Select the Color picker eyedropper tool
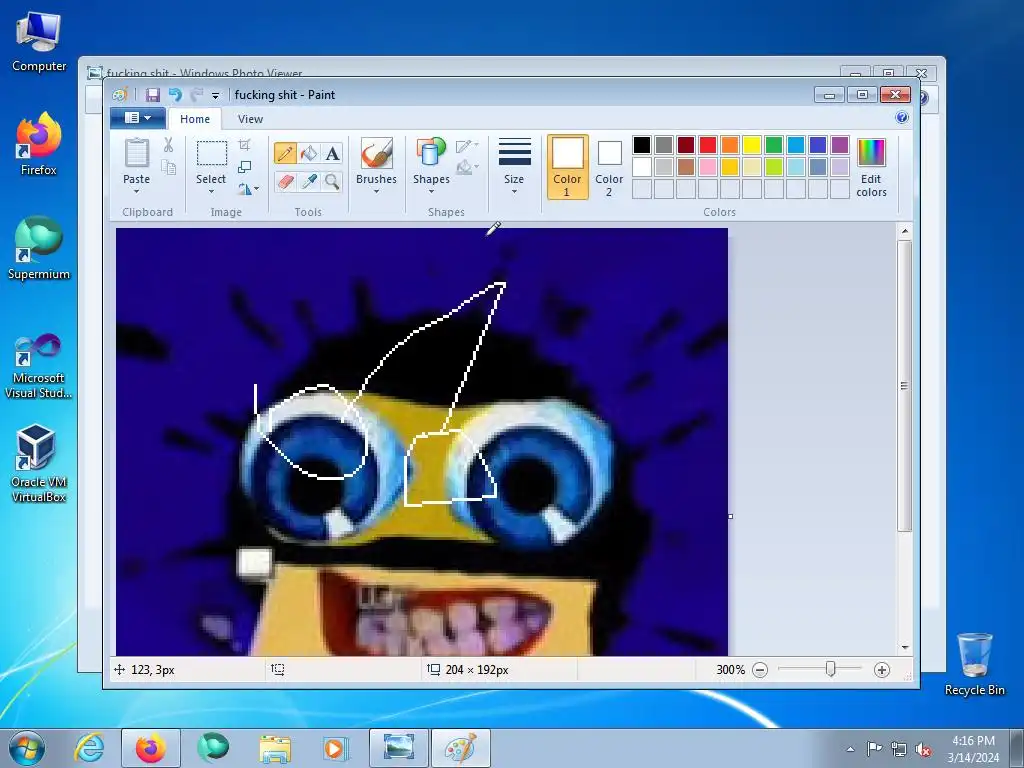This screenshot has width=1024, height=768. click(309, 181)
